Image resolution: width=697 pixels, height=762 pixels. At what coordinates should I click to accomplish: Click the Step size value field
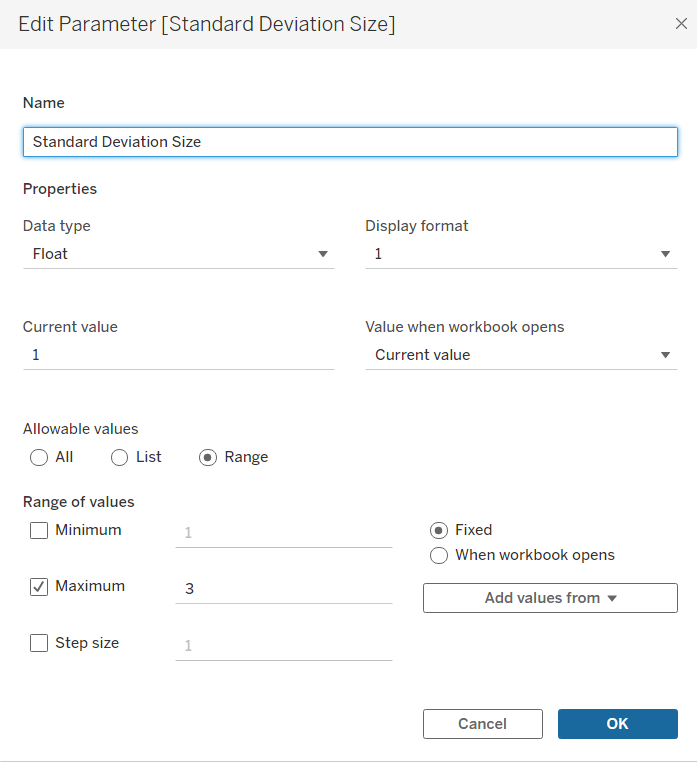point(283,646)
